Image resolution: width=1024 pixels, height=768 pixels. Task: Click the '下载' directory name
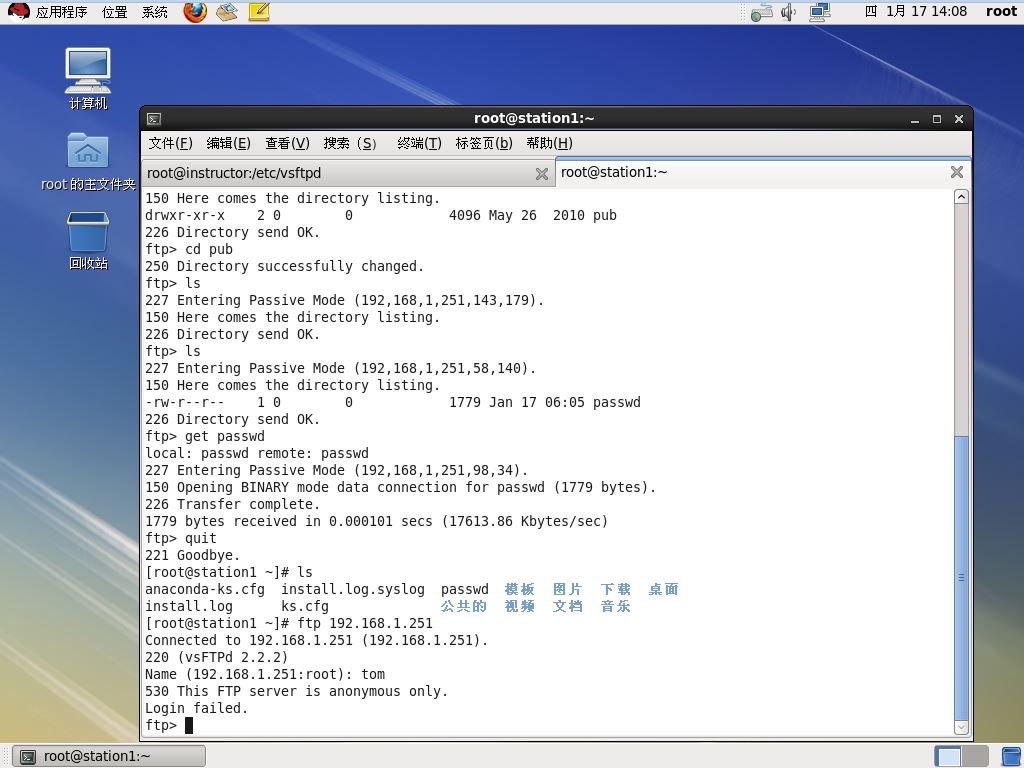click(x=616, y=589)
